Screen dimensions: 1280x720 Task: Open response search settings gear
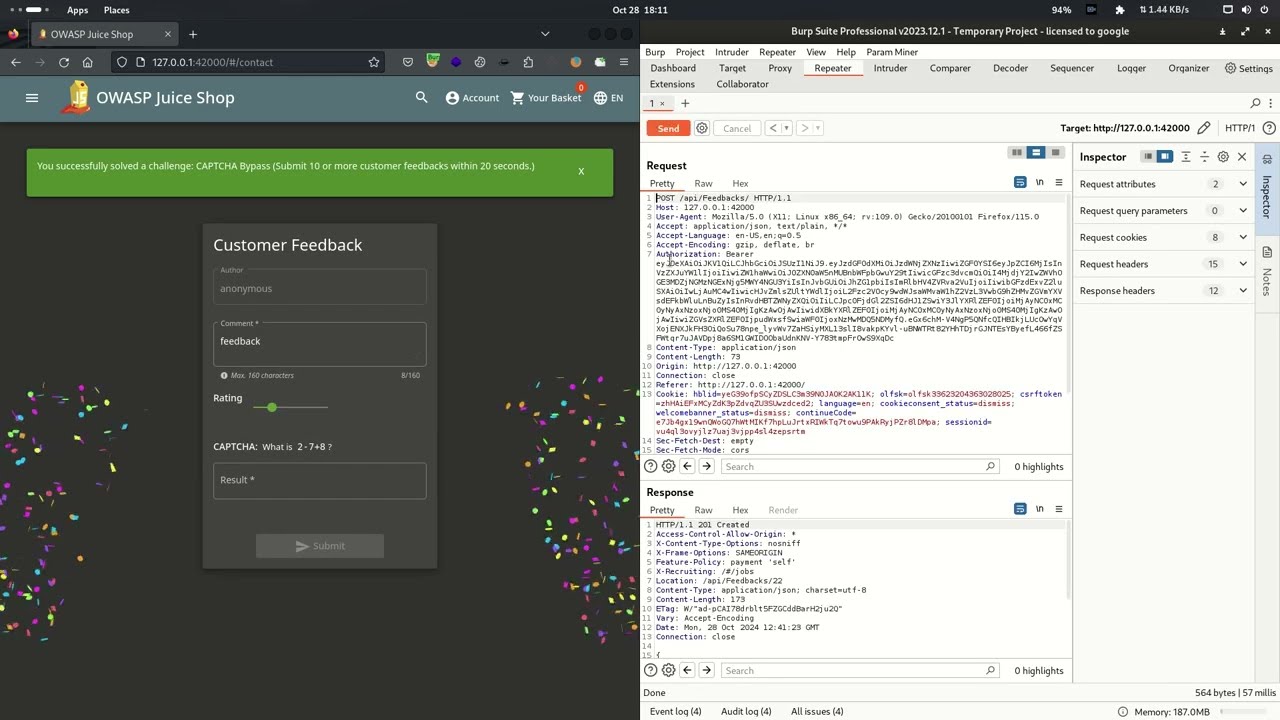669,671
